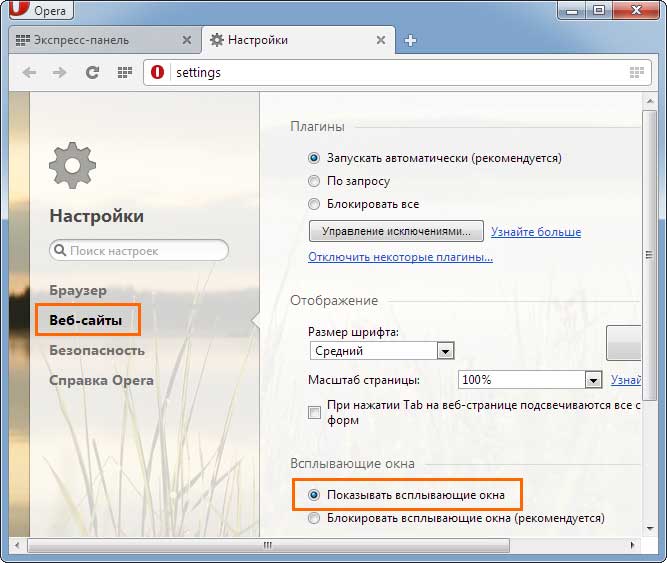Image resolution: width=667 pixels, height=563 pixels.
Task: Click the Управление исключениями button
Action: (396, 231)
